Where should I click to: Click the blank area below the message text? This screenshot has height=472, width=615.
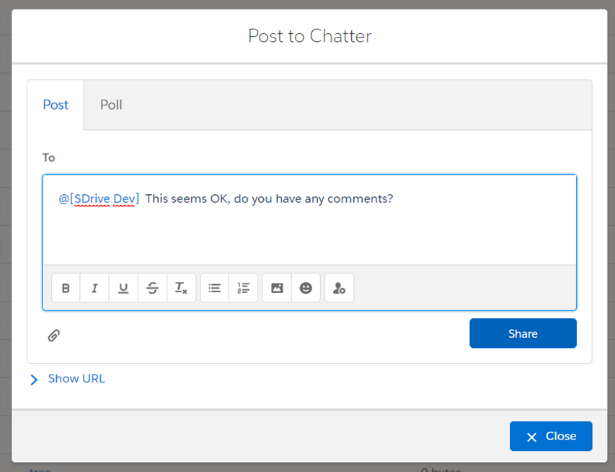[309, 238]
